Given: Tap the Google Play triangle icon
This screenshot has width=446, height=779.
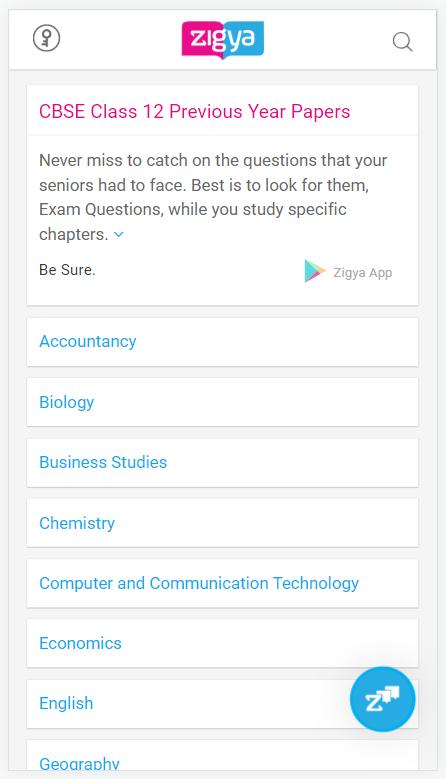Looking at the screenshot, I should [314, 271].
